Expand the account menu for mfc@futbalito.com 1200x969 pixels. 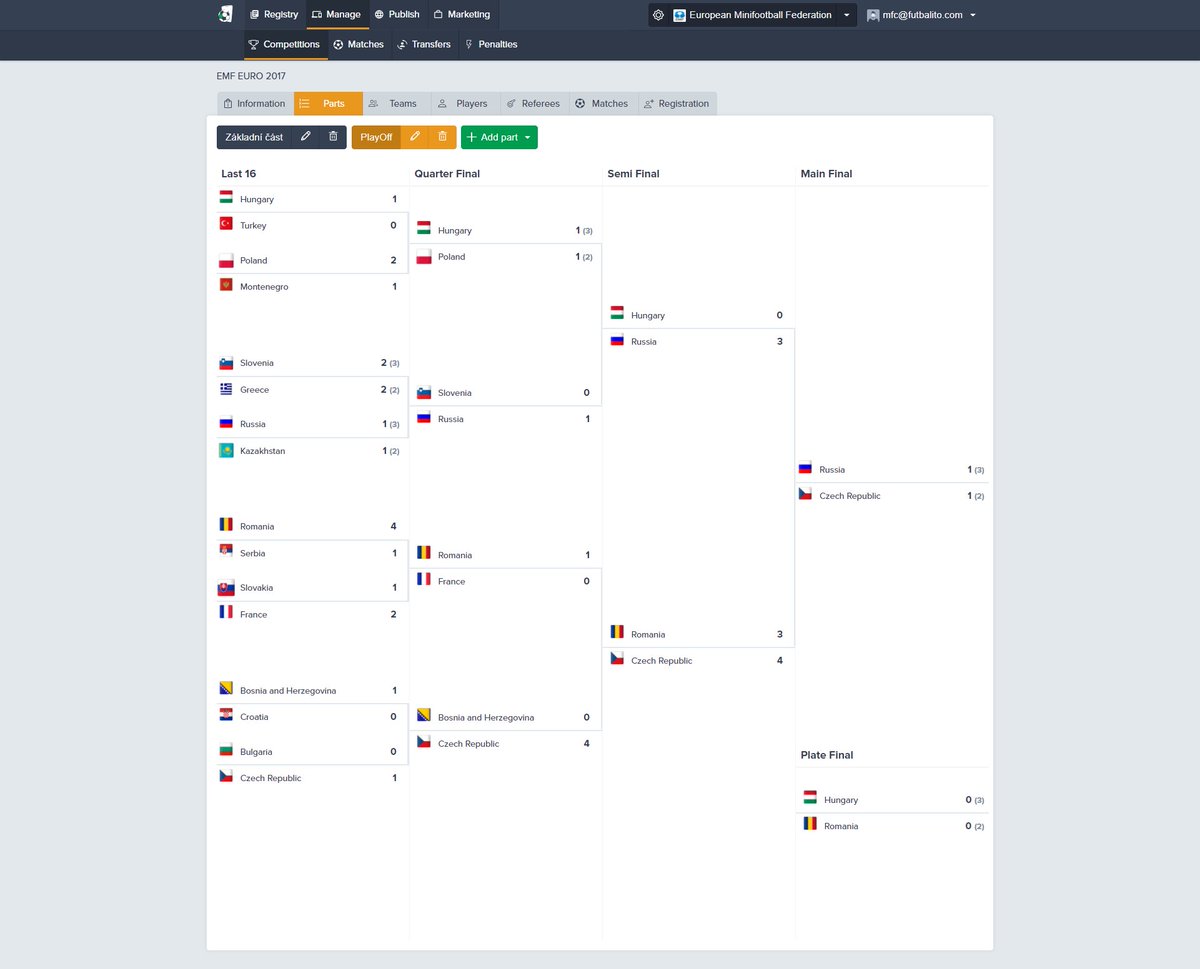point(973,15)
